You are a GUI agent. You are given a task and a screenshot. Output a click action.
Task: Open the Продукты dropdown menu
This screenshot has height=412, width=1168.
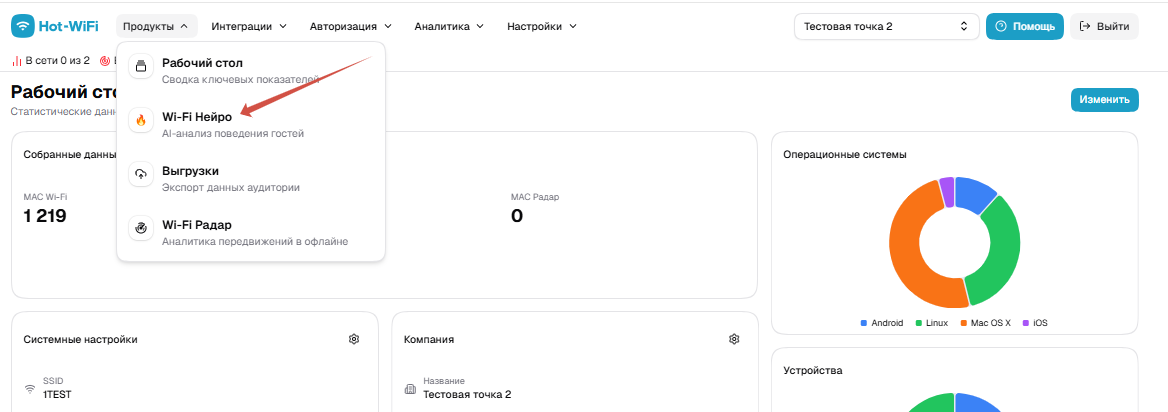156,26
